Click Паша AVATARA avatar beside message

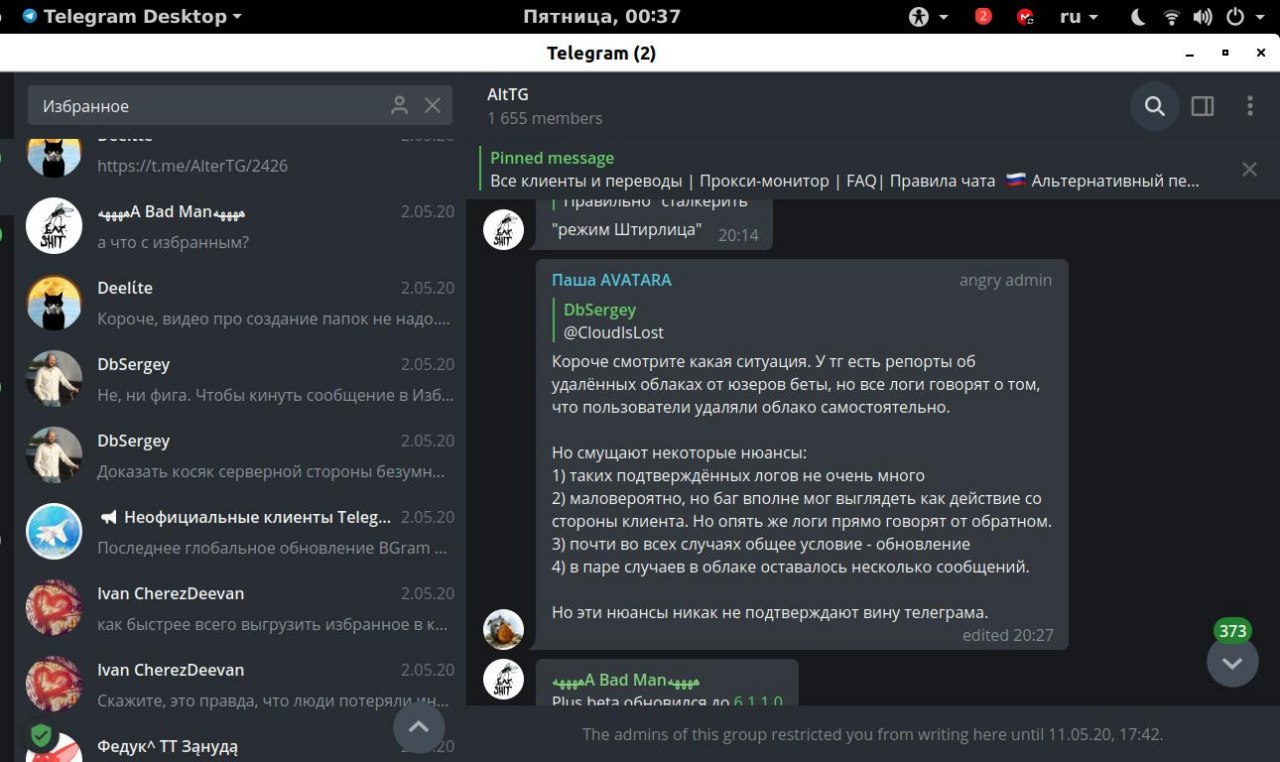(504, 629)
